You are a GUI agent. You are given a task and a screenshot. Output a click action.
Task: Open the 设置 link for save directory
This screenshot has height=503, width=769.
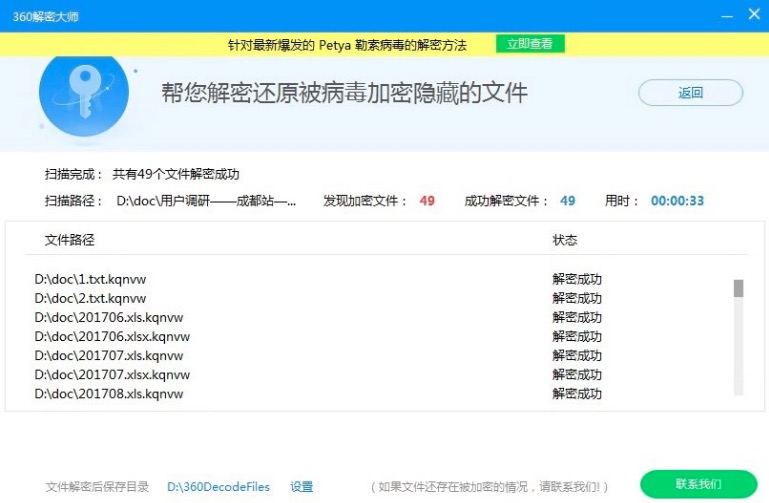[x=302, y=487]
